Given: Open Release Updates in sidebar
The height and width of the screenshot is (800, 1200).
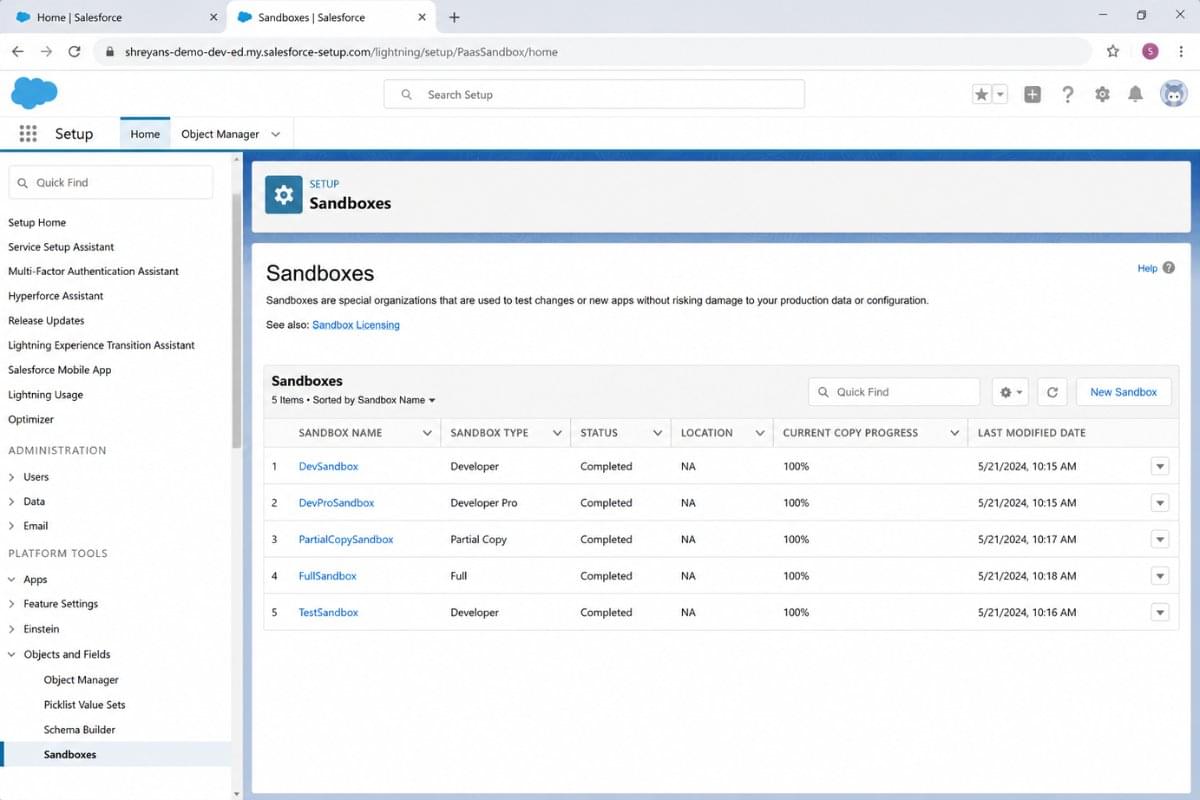Looking at the screenshot, I should coord(46,320).
